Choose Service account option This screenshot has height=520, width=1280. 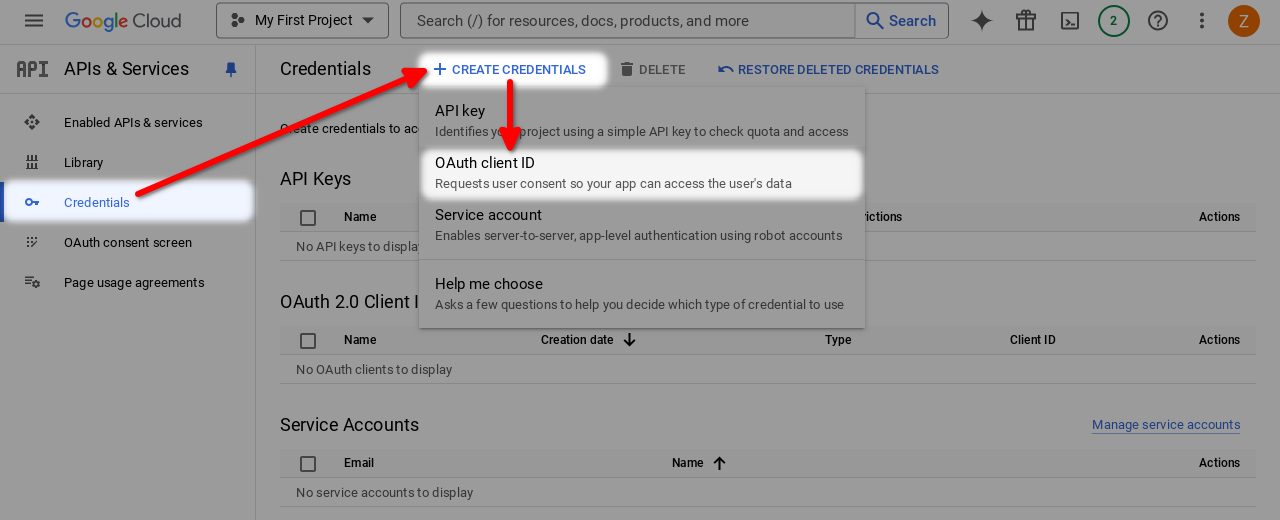point(642,224)
